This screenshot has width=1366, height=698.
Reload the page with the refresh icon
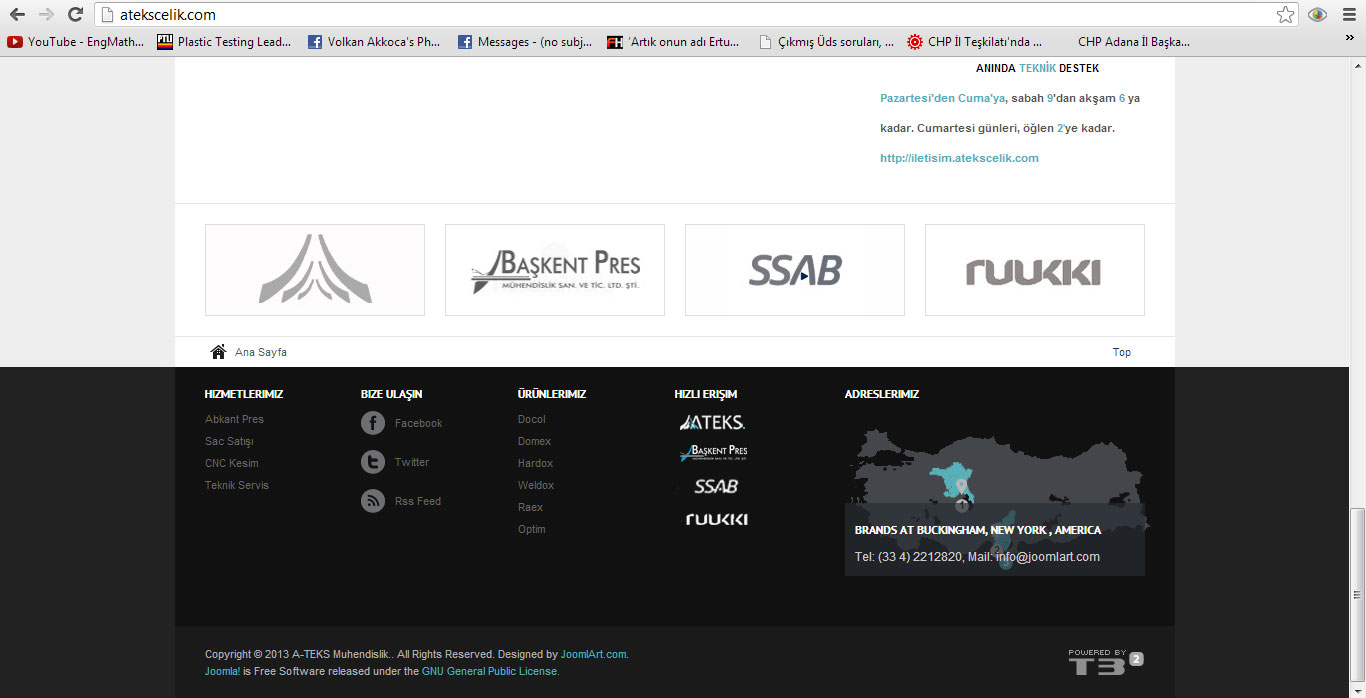point(75,15)
